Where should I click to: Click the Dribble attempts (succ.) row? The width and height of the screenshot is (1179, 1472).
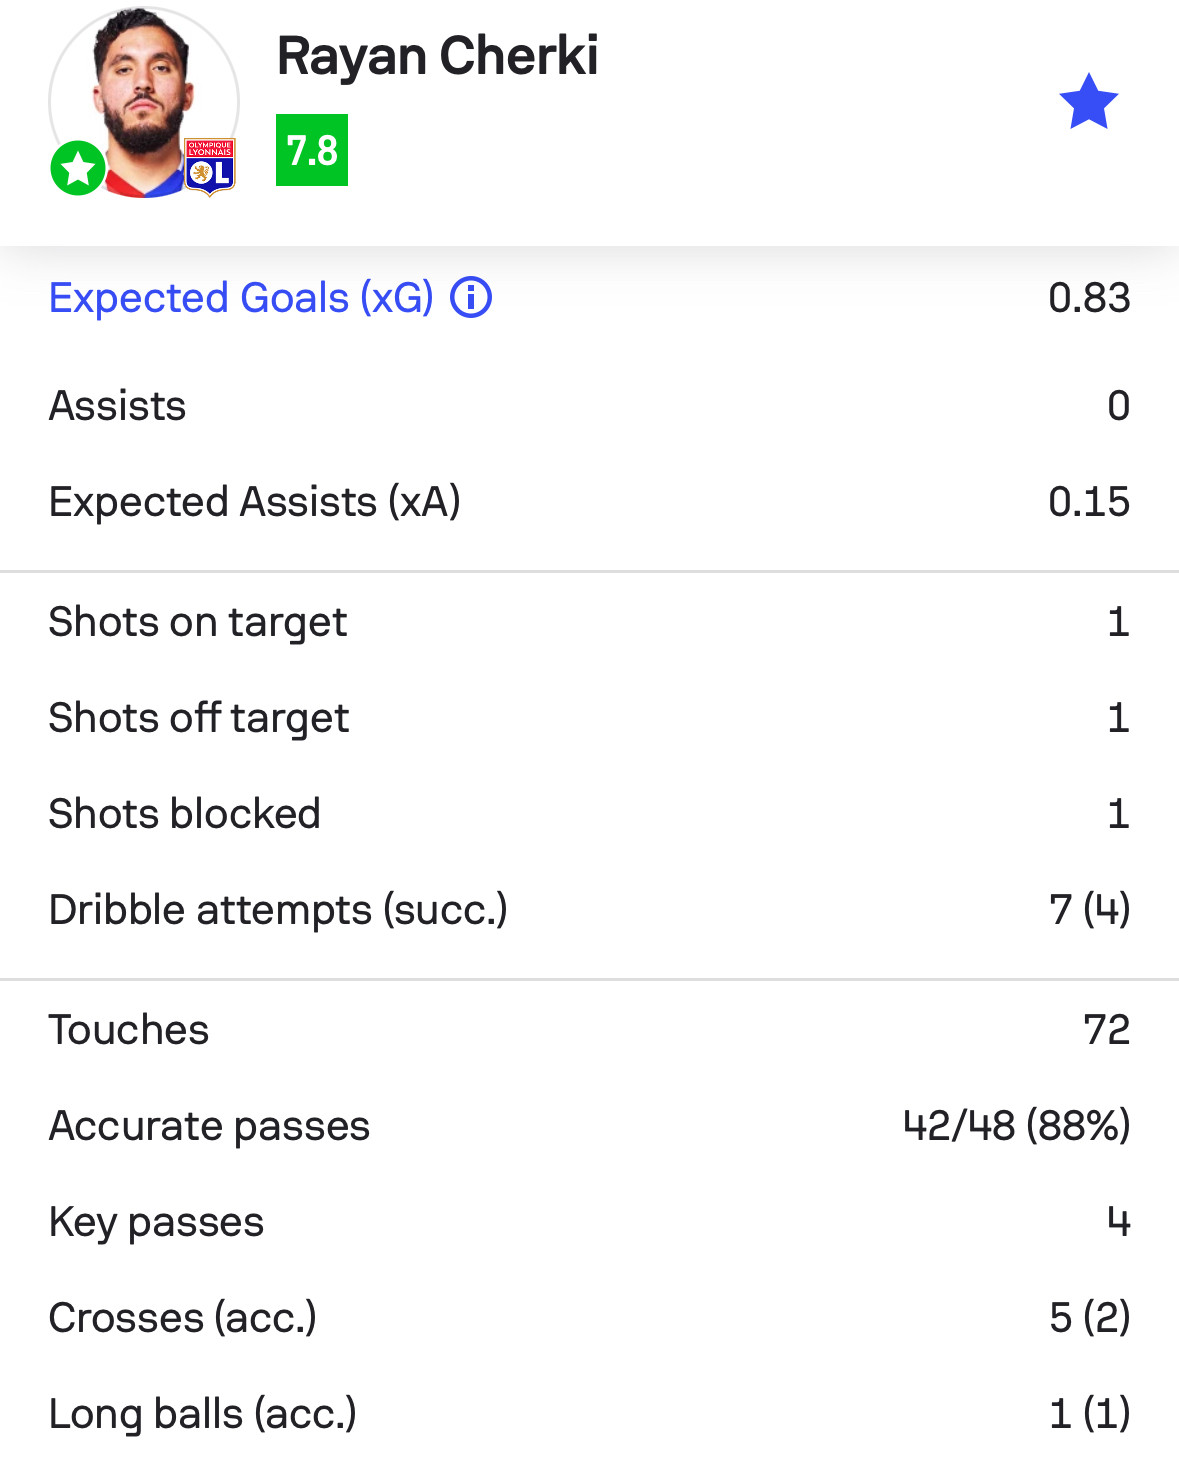[x=589, y=910]
